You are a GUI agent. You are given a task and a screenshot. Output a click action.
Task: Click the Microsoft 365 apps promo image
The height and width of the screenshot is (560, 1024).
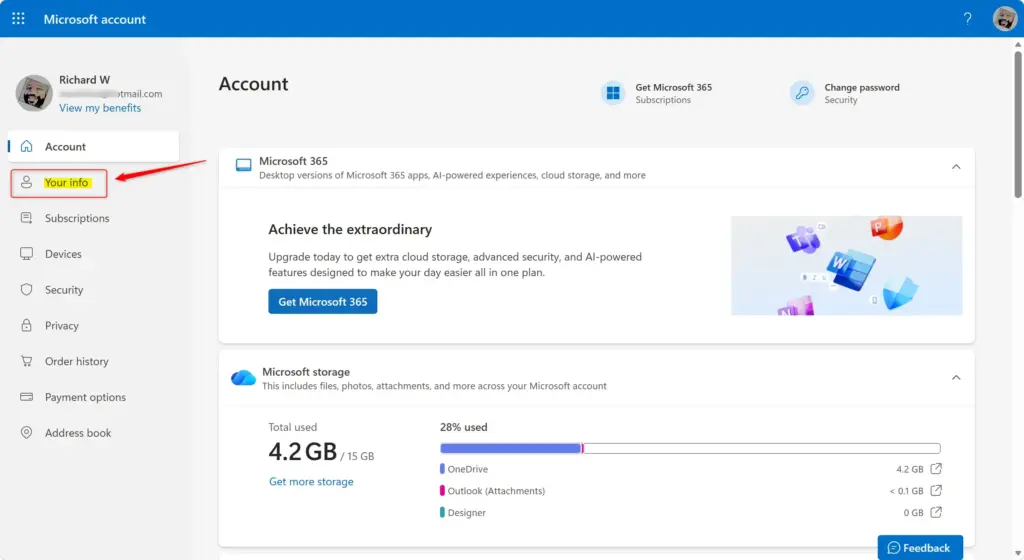tap(846, 266)
